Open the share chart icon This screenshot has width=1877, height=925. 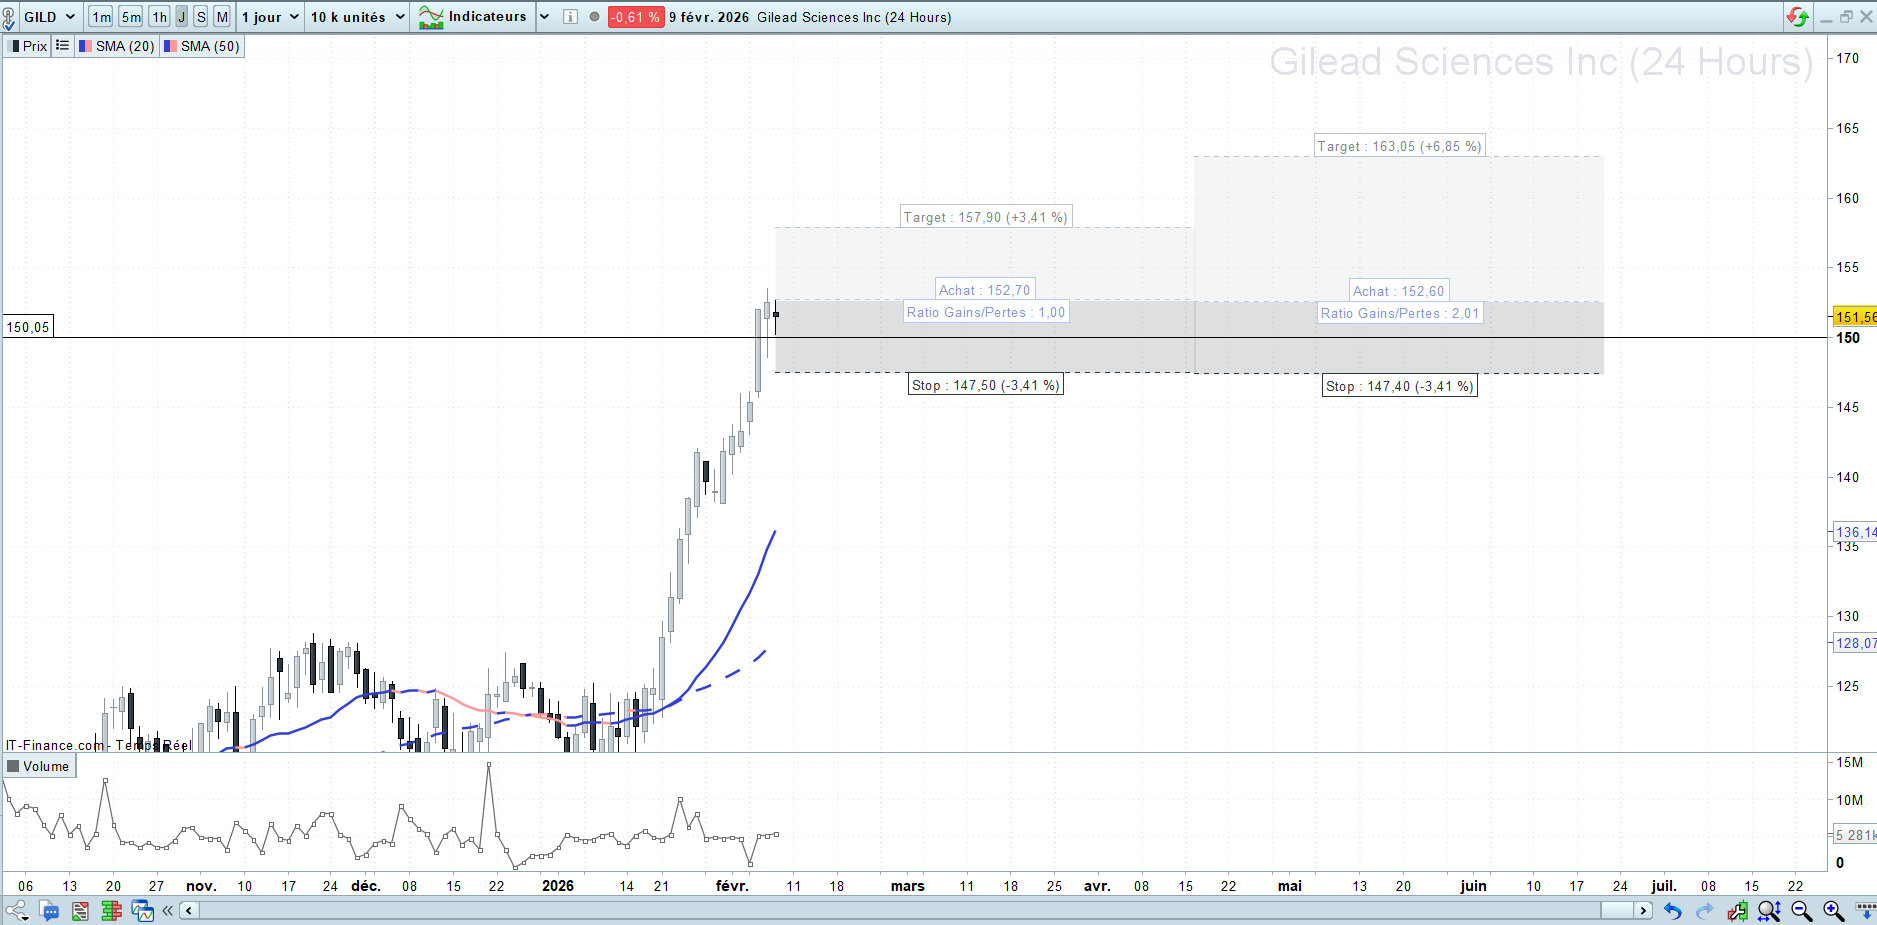17,910
